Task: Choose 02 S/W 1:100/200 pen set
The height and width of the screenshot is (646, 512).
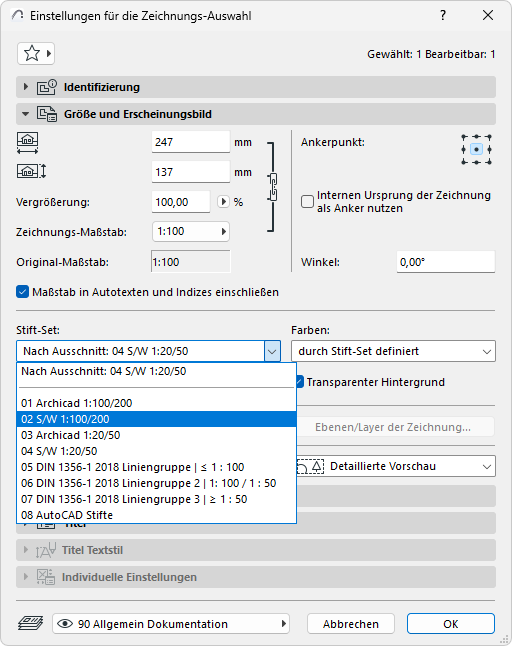Action: [157, 419]
